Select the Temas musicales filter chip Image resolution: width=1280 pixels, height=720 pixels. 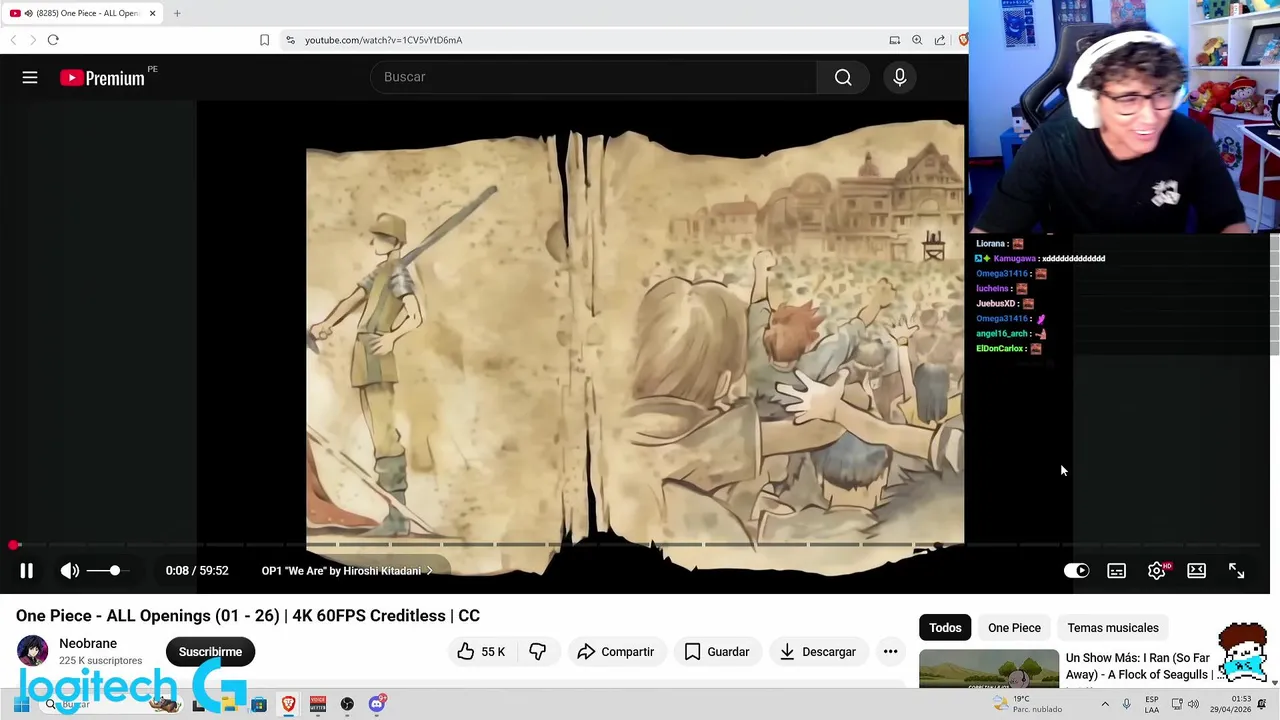1113,627
